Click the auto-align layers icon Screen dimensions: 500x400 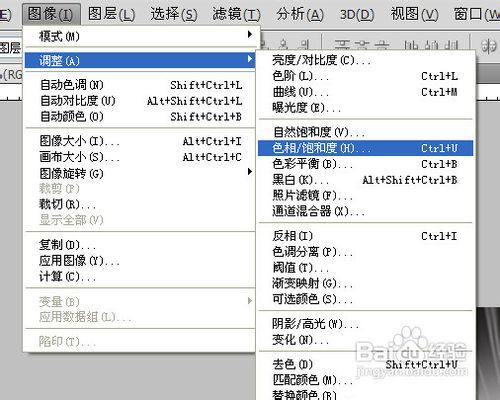(489, 46)
